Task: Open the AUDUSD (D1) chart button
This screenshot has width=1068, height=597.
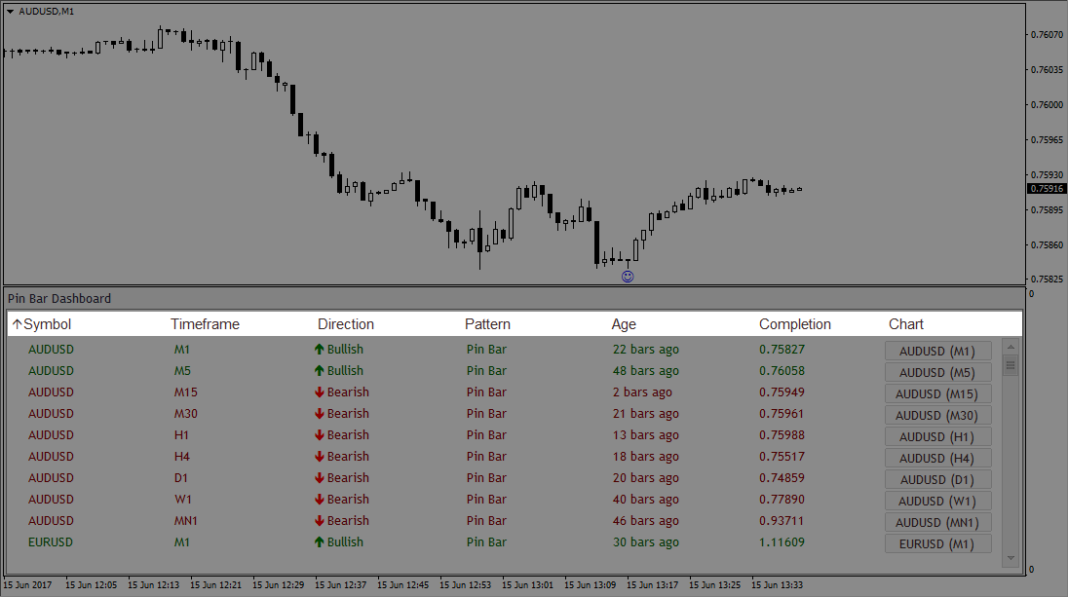Action: (937, 478)
